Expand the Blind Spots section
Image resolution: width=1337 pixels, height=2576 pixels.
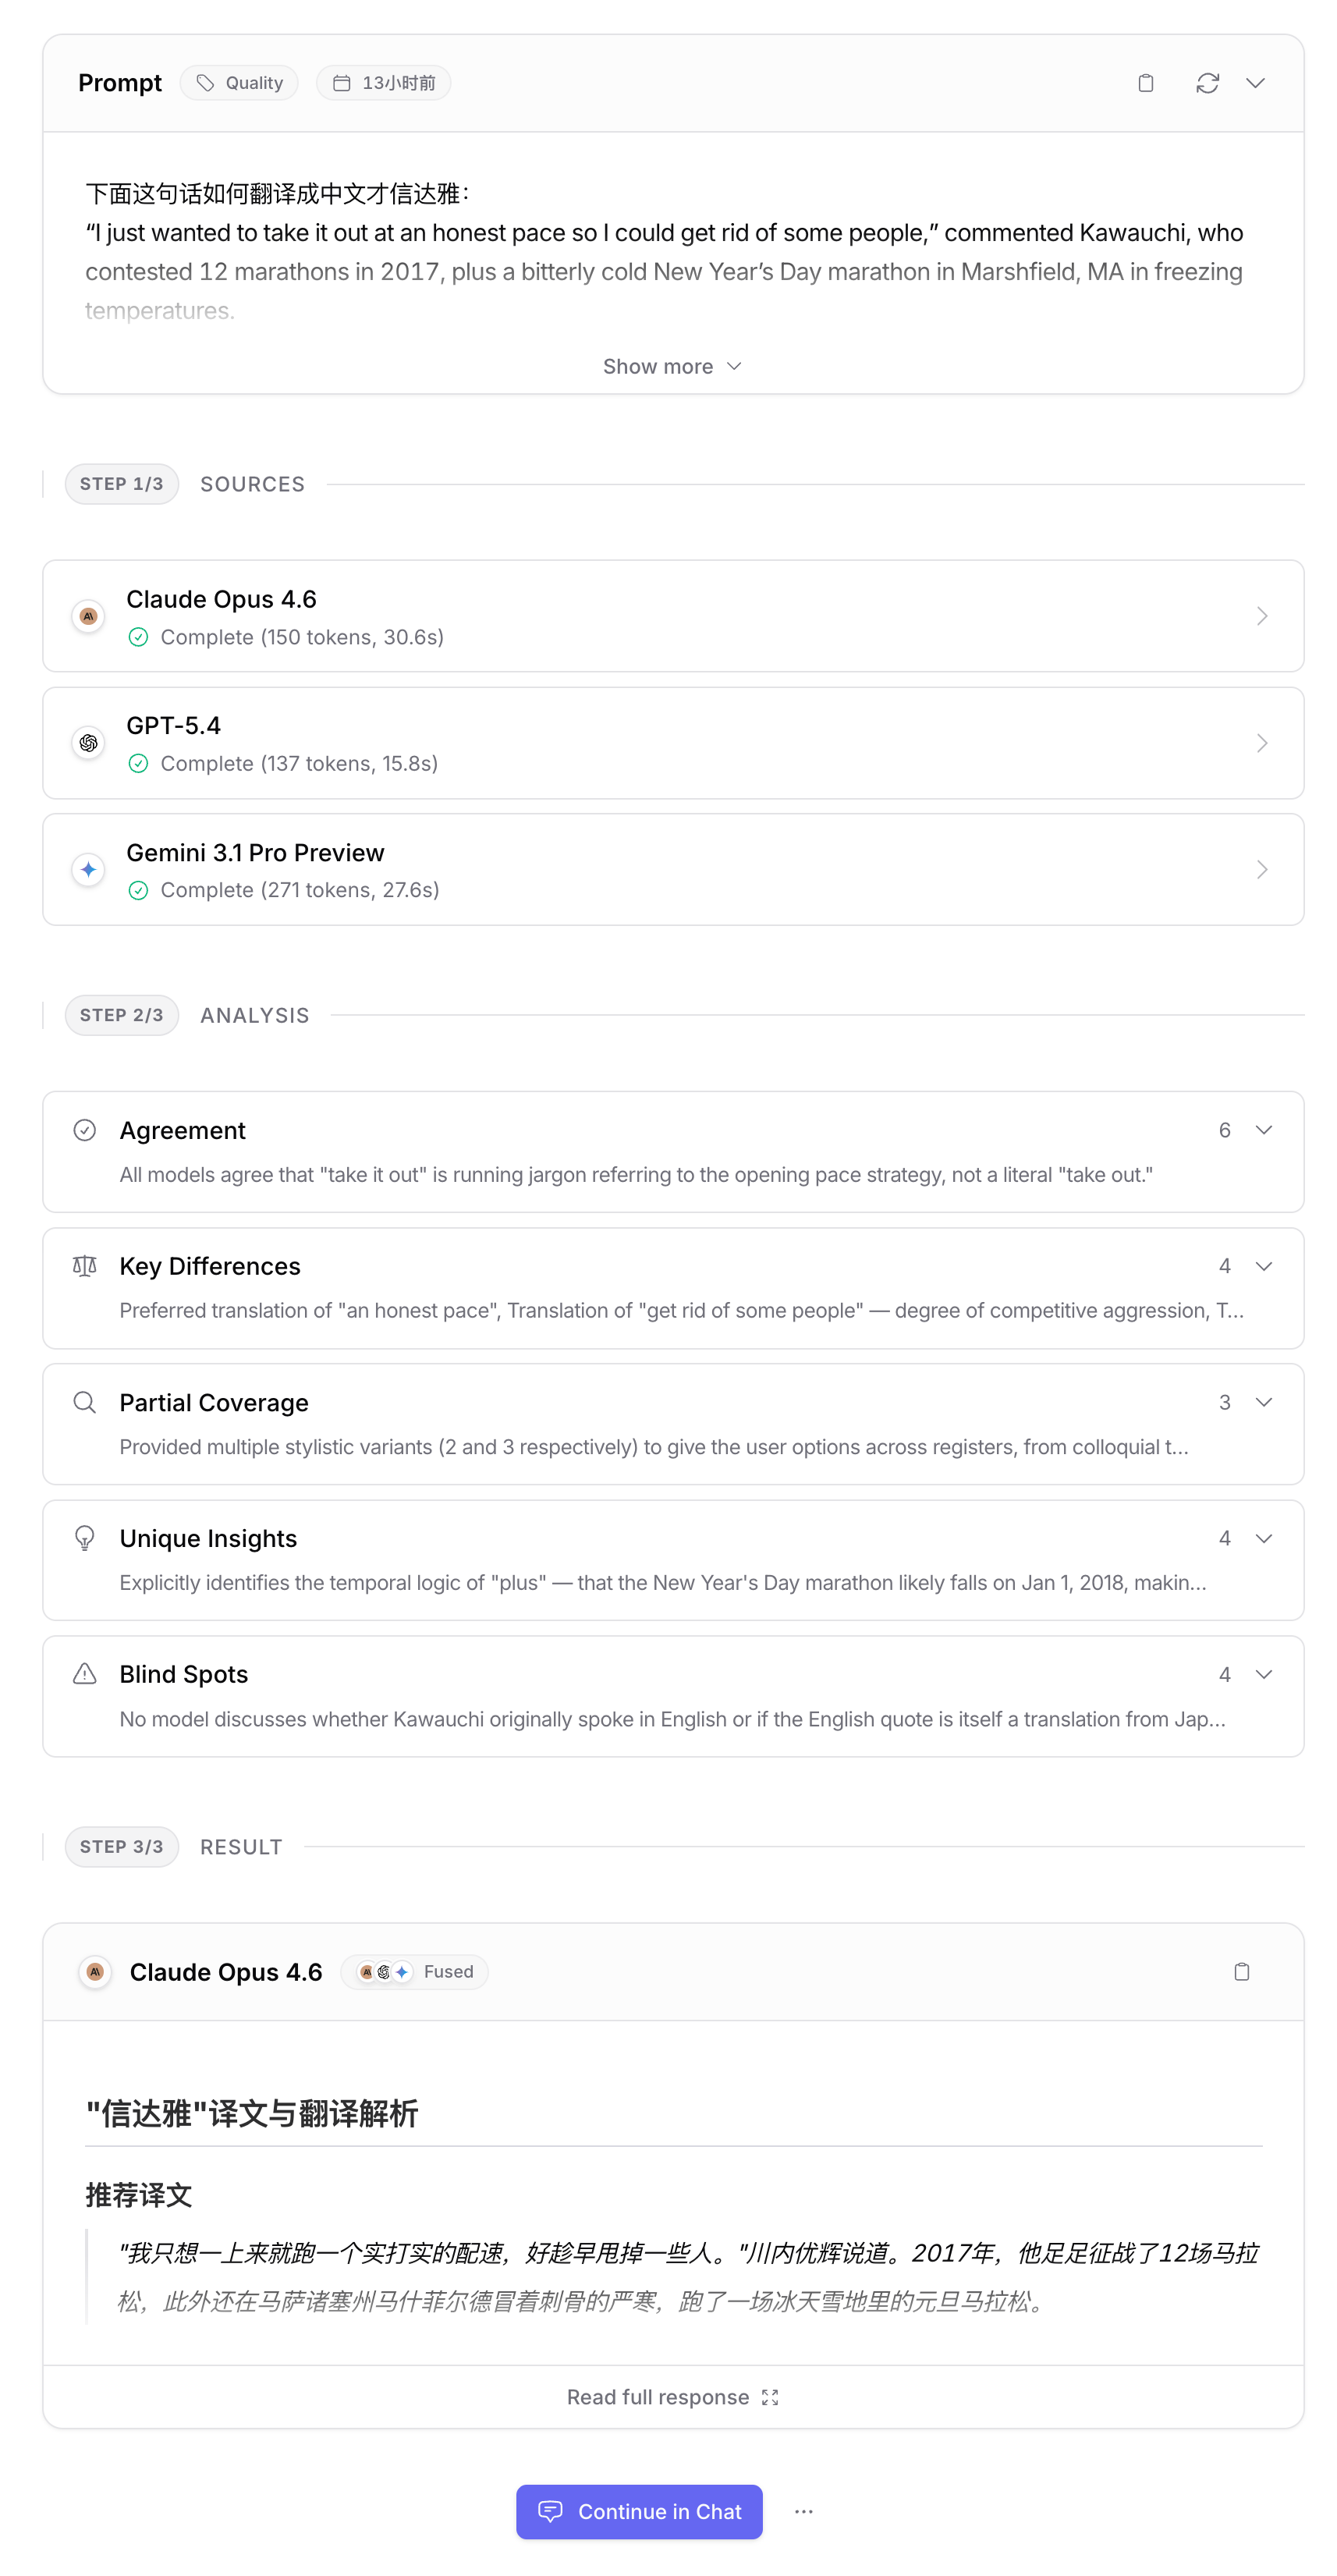point(1263,1674)
